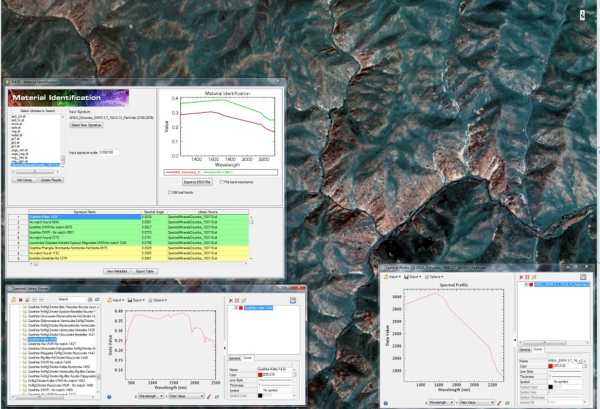Open Y axis Data Value dropdown in library viewer
This screenshot has width=600, height=409.
[x=186, y=396]
